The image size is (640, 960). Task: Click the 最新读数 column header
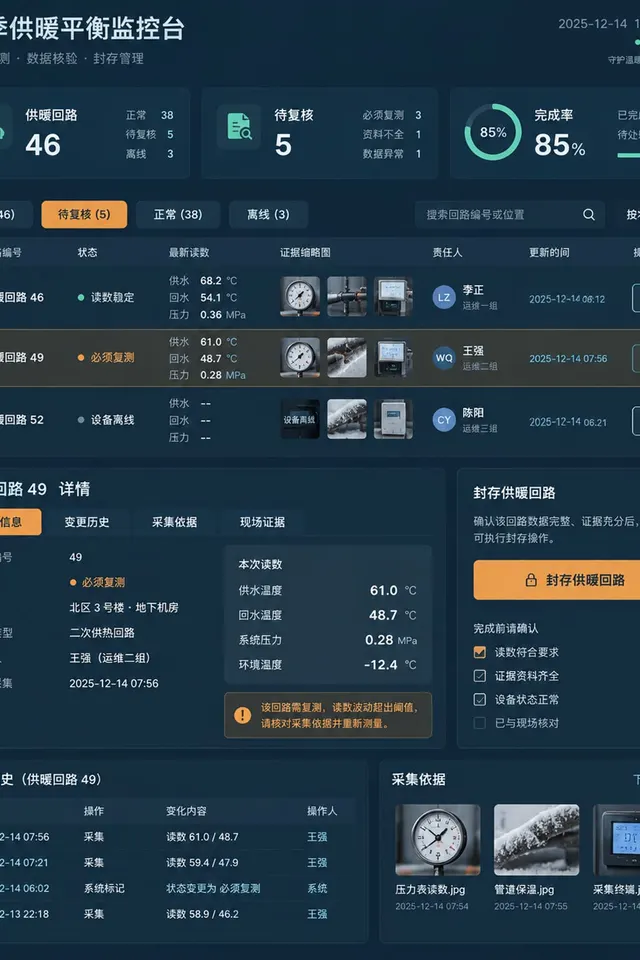[x=189, y=252]
